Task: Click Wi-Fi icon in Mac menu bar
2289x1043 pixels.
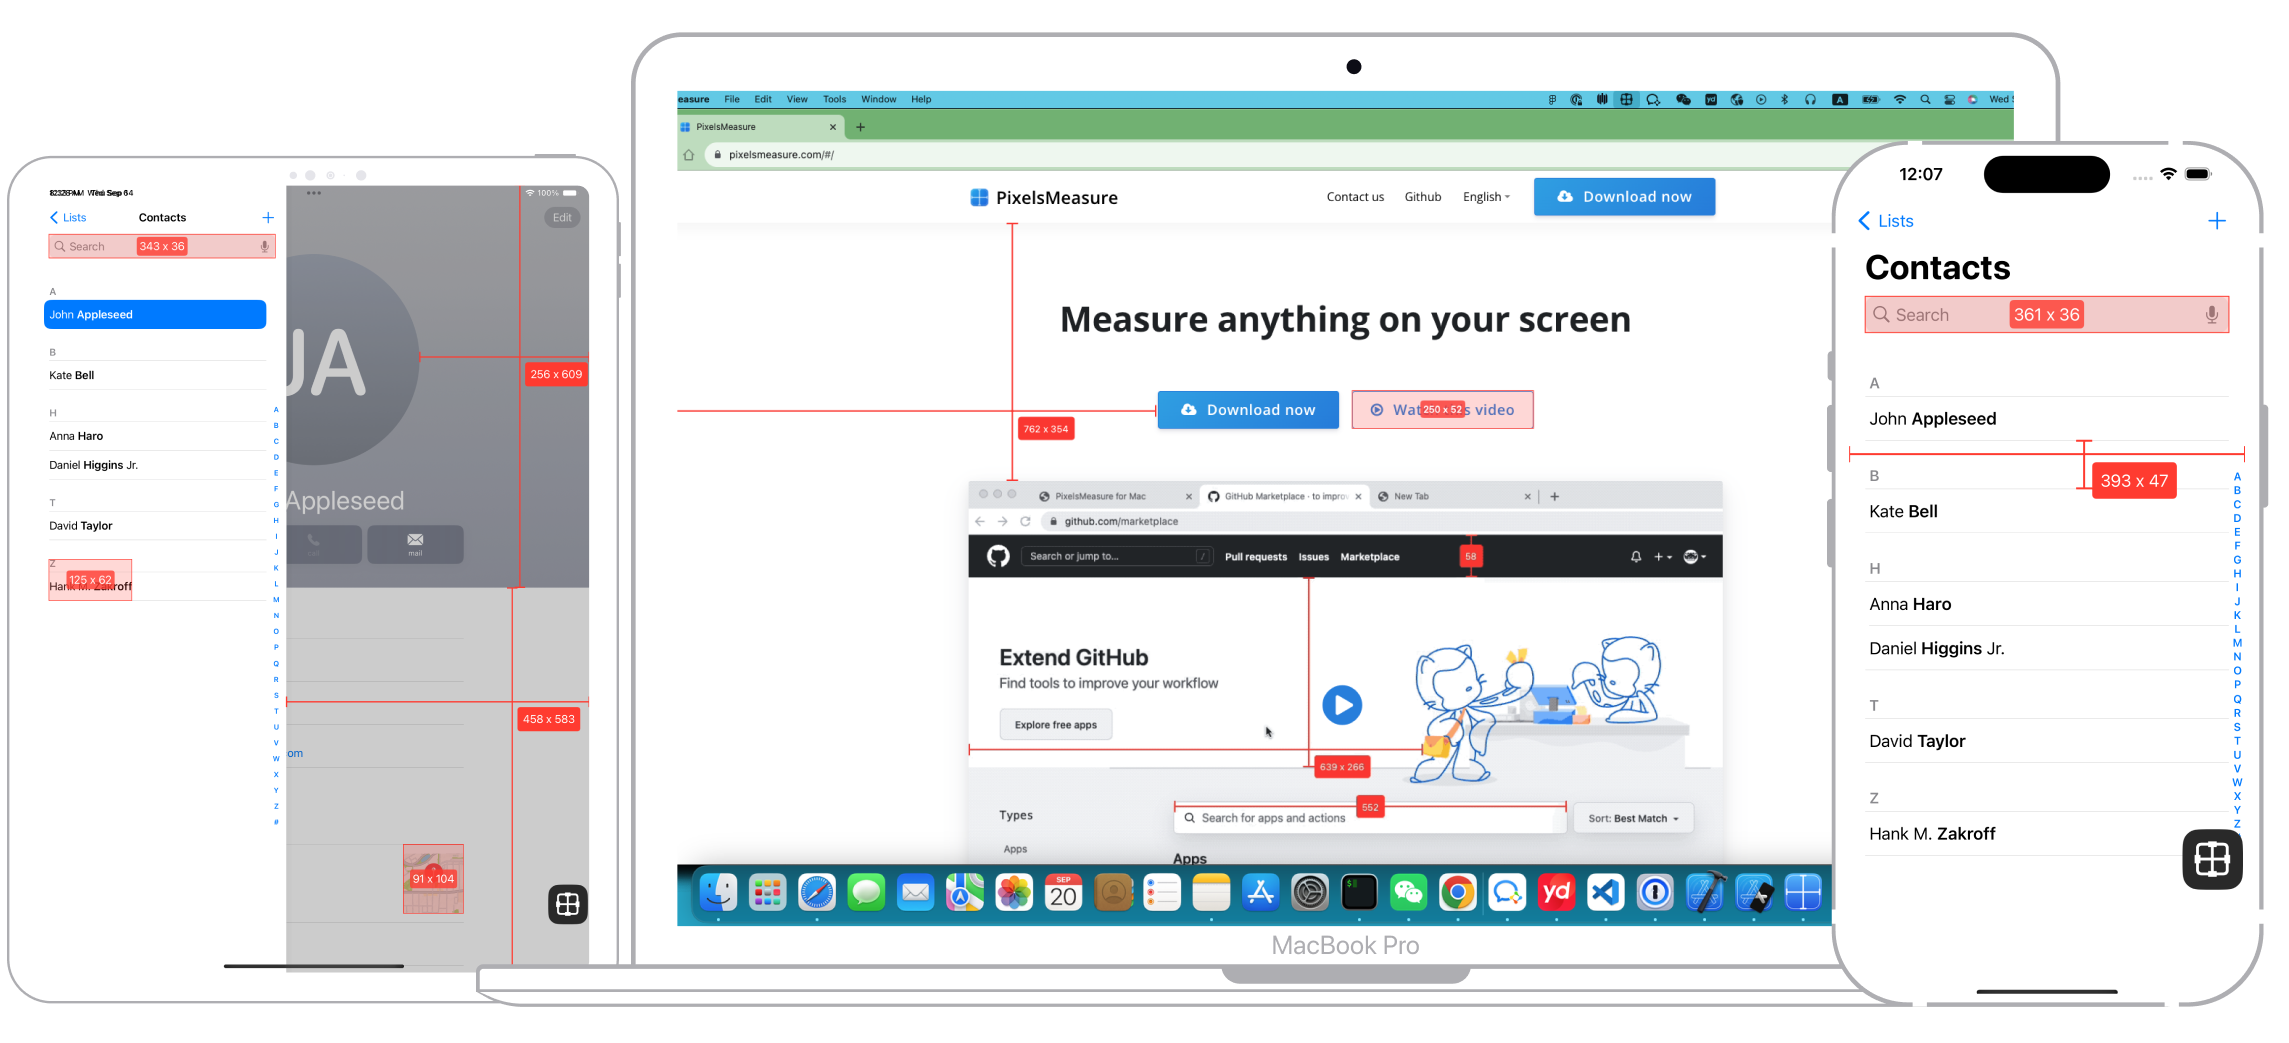Action: point(1900,100)
